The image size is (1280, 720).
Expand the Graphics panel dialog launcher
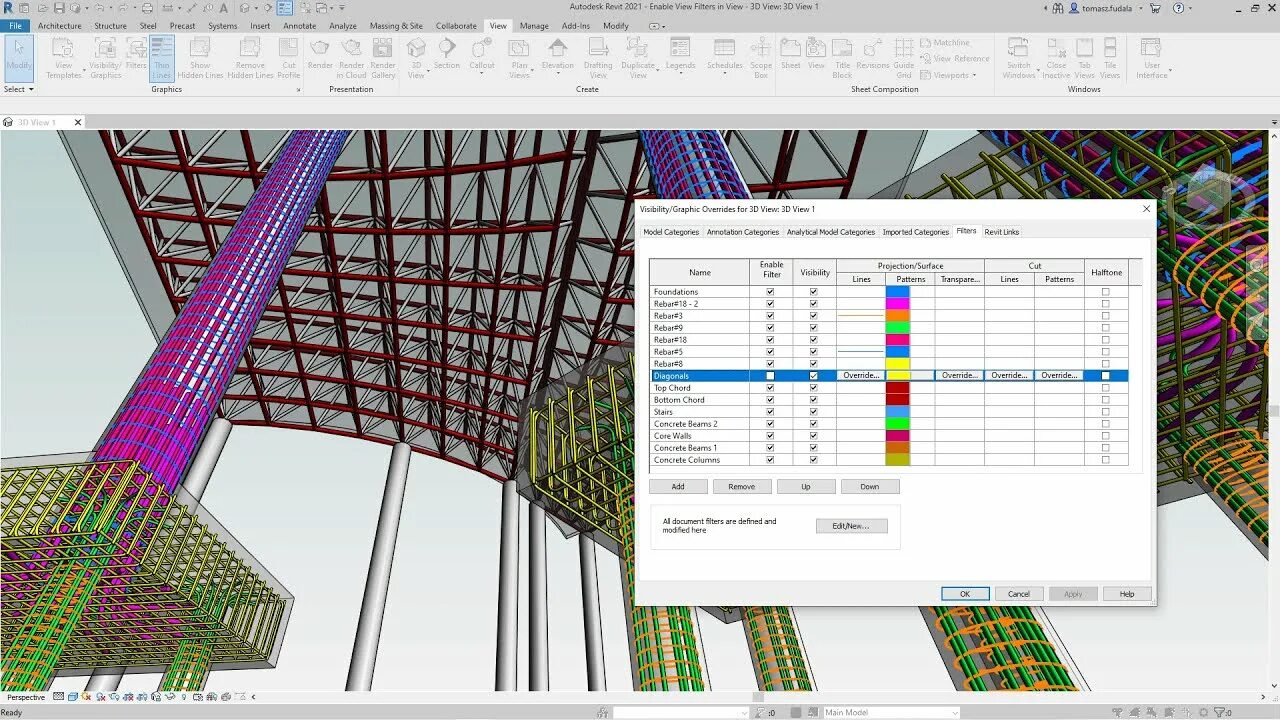(299, 90)
